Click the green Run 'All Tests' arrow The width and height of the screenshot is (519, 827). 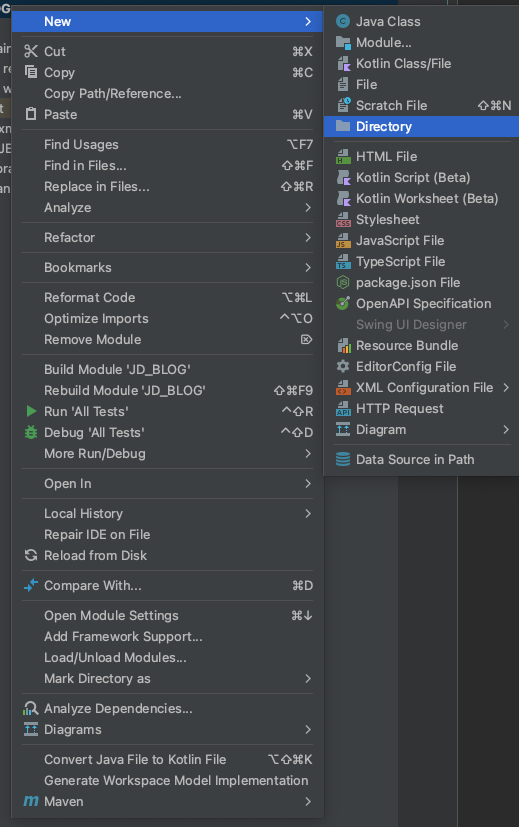[x=31, y=411]
